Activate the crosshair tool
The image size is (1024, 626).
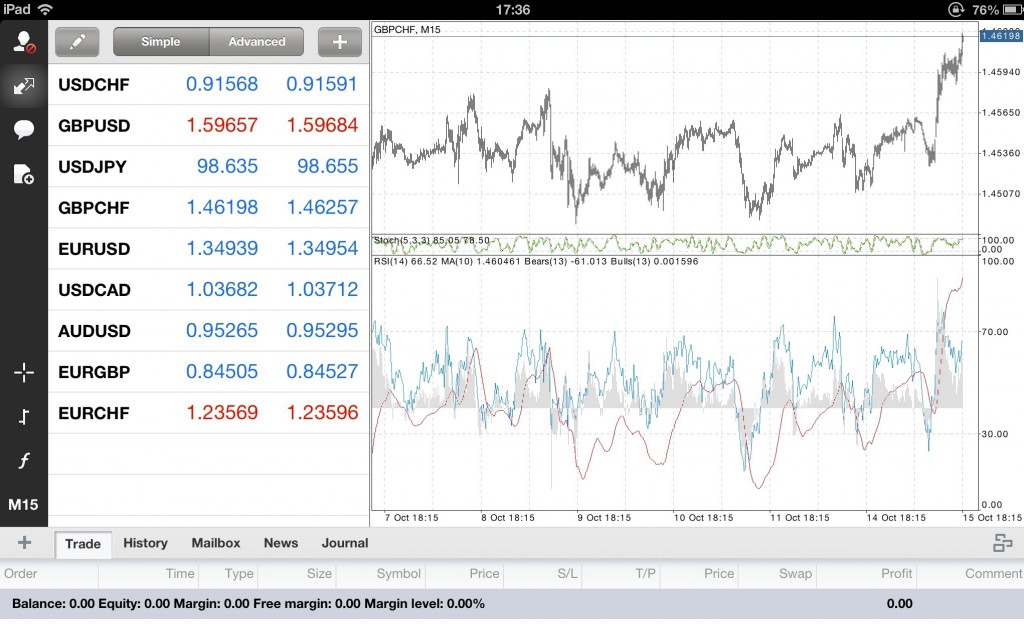click(x=24, y=373)
